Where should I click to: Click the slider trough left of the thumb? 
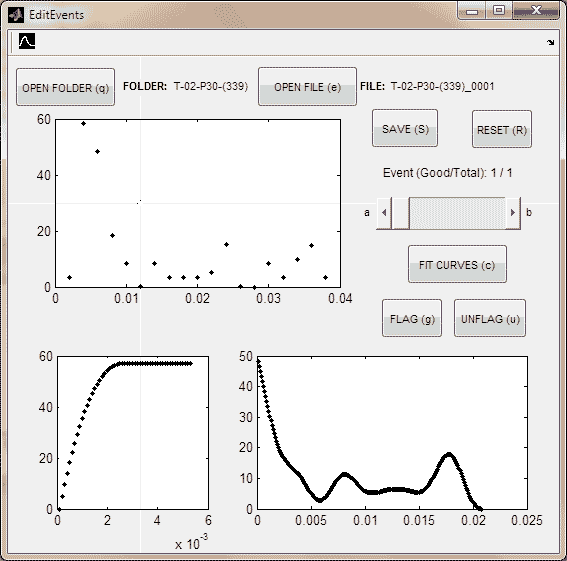(x=400, y=213)
